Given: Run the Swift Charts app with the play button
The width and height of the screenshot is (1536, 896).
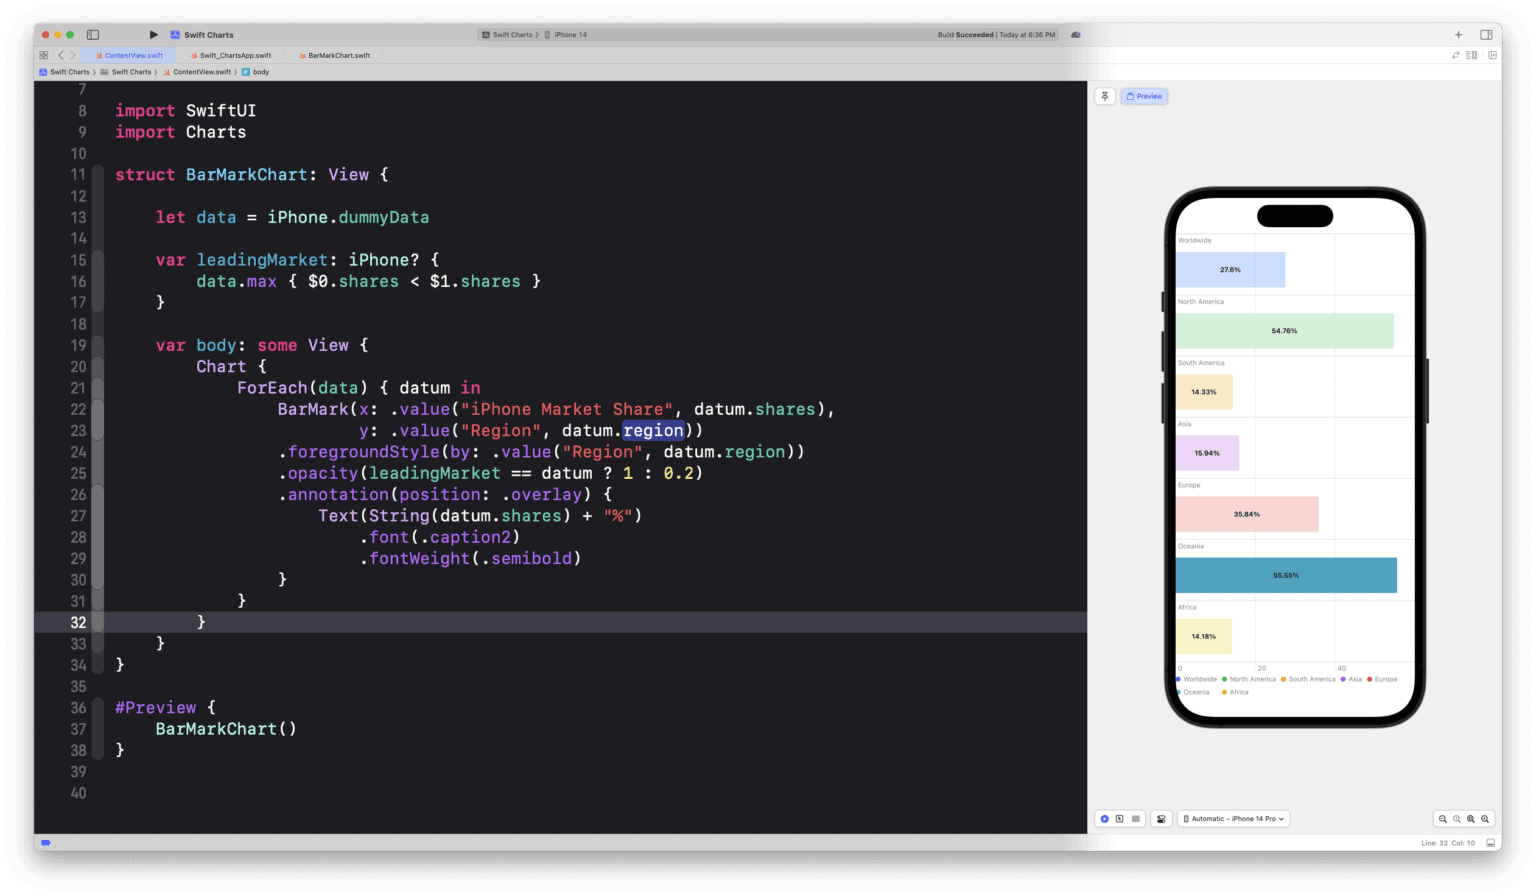Looking at the screenshot, I should click(x=152, y=34).
